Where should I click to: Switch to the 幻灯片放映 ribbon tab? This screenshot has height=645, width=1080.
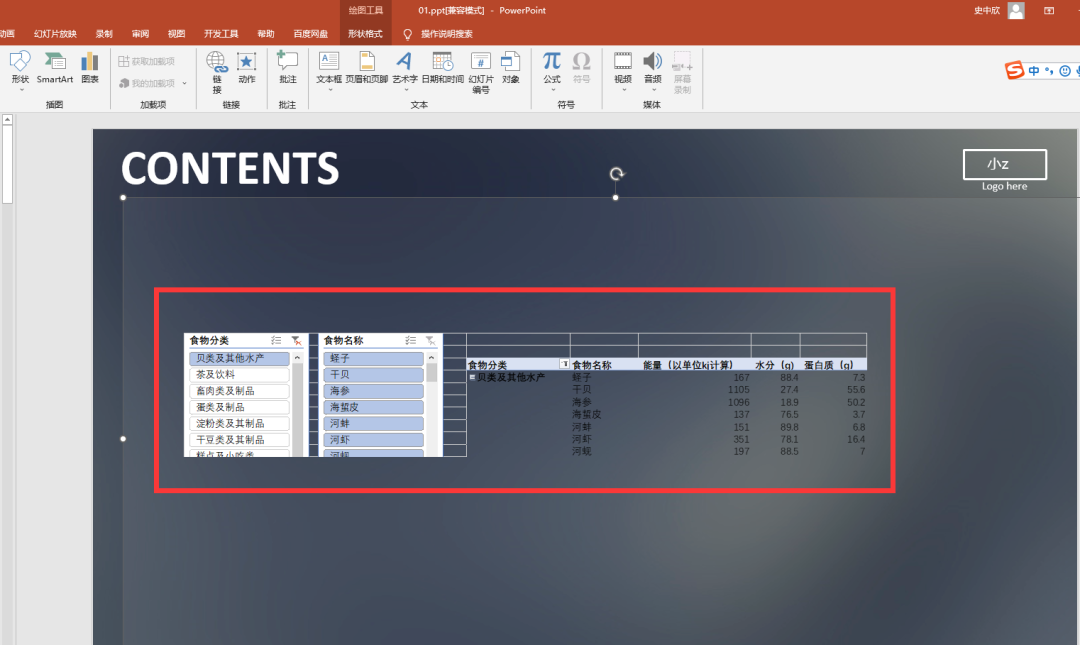point(55,34)
